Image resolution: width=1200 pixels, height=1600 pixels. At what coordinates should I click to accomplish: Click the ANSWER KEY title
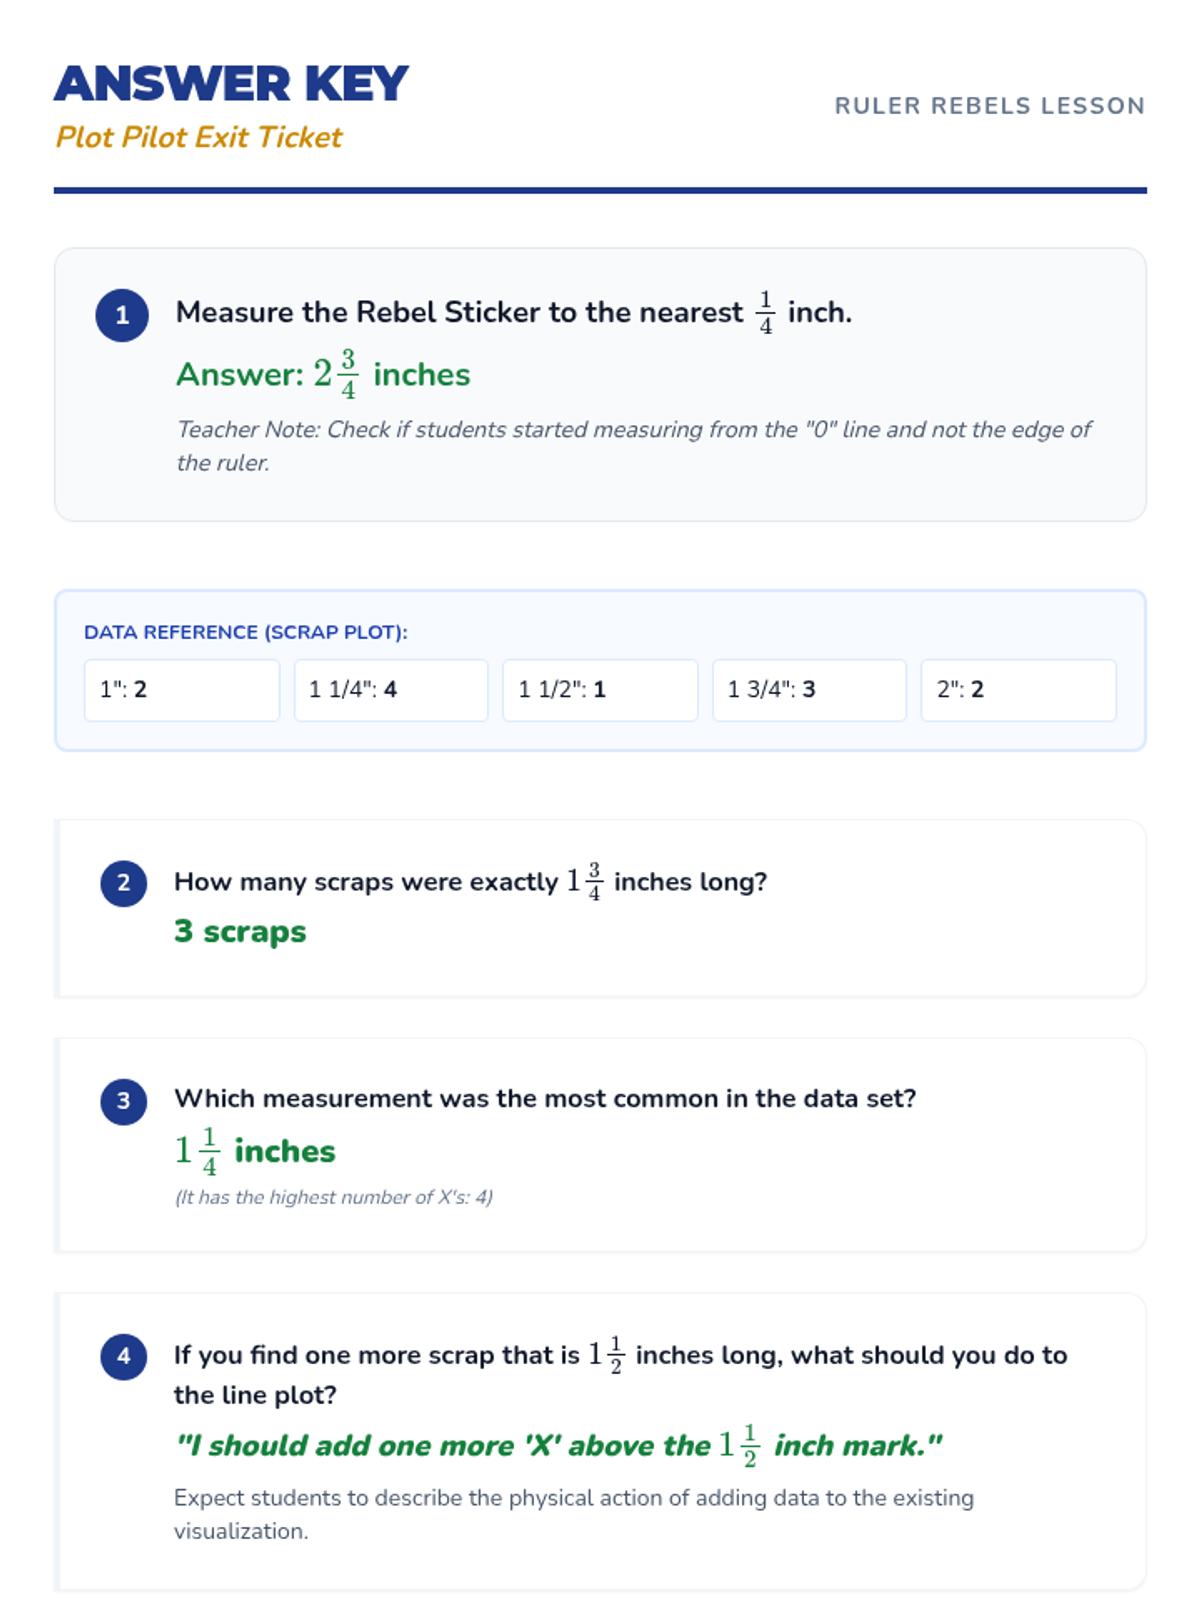tap(232, 84)
